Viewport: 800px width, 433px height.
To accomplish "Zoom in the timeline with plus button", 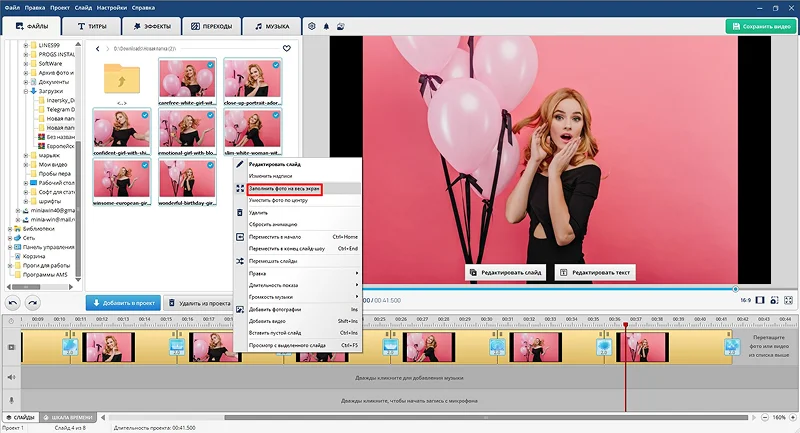I will click(x=793, y=417).
